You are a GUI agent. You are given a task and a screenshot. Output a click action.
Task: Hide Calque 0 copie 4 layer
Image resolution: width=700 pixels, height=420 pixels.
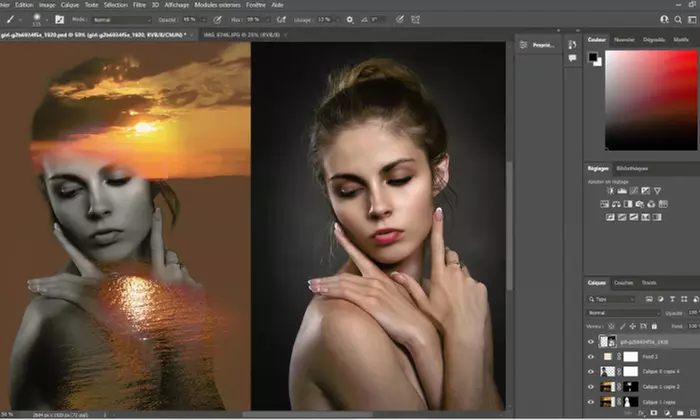[591, 371]
